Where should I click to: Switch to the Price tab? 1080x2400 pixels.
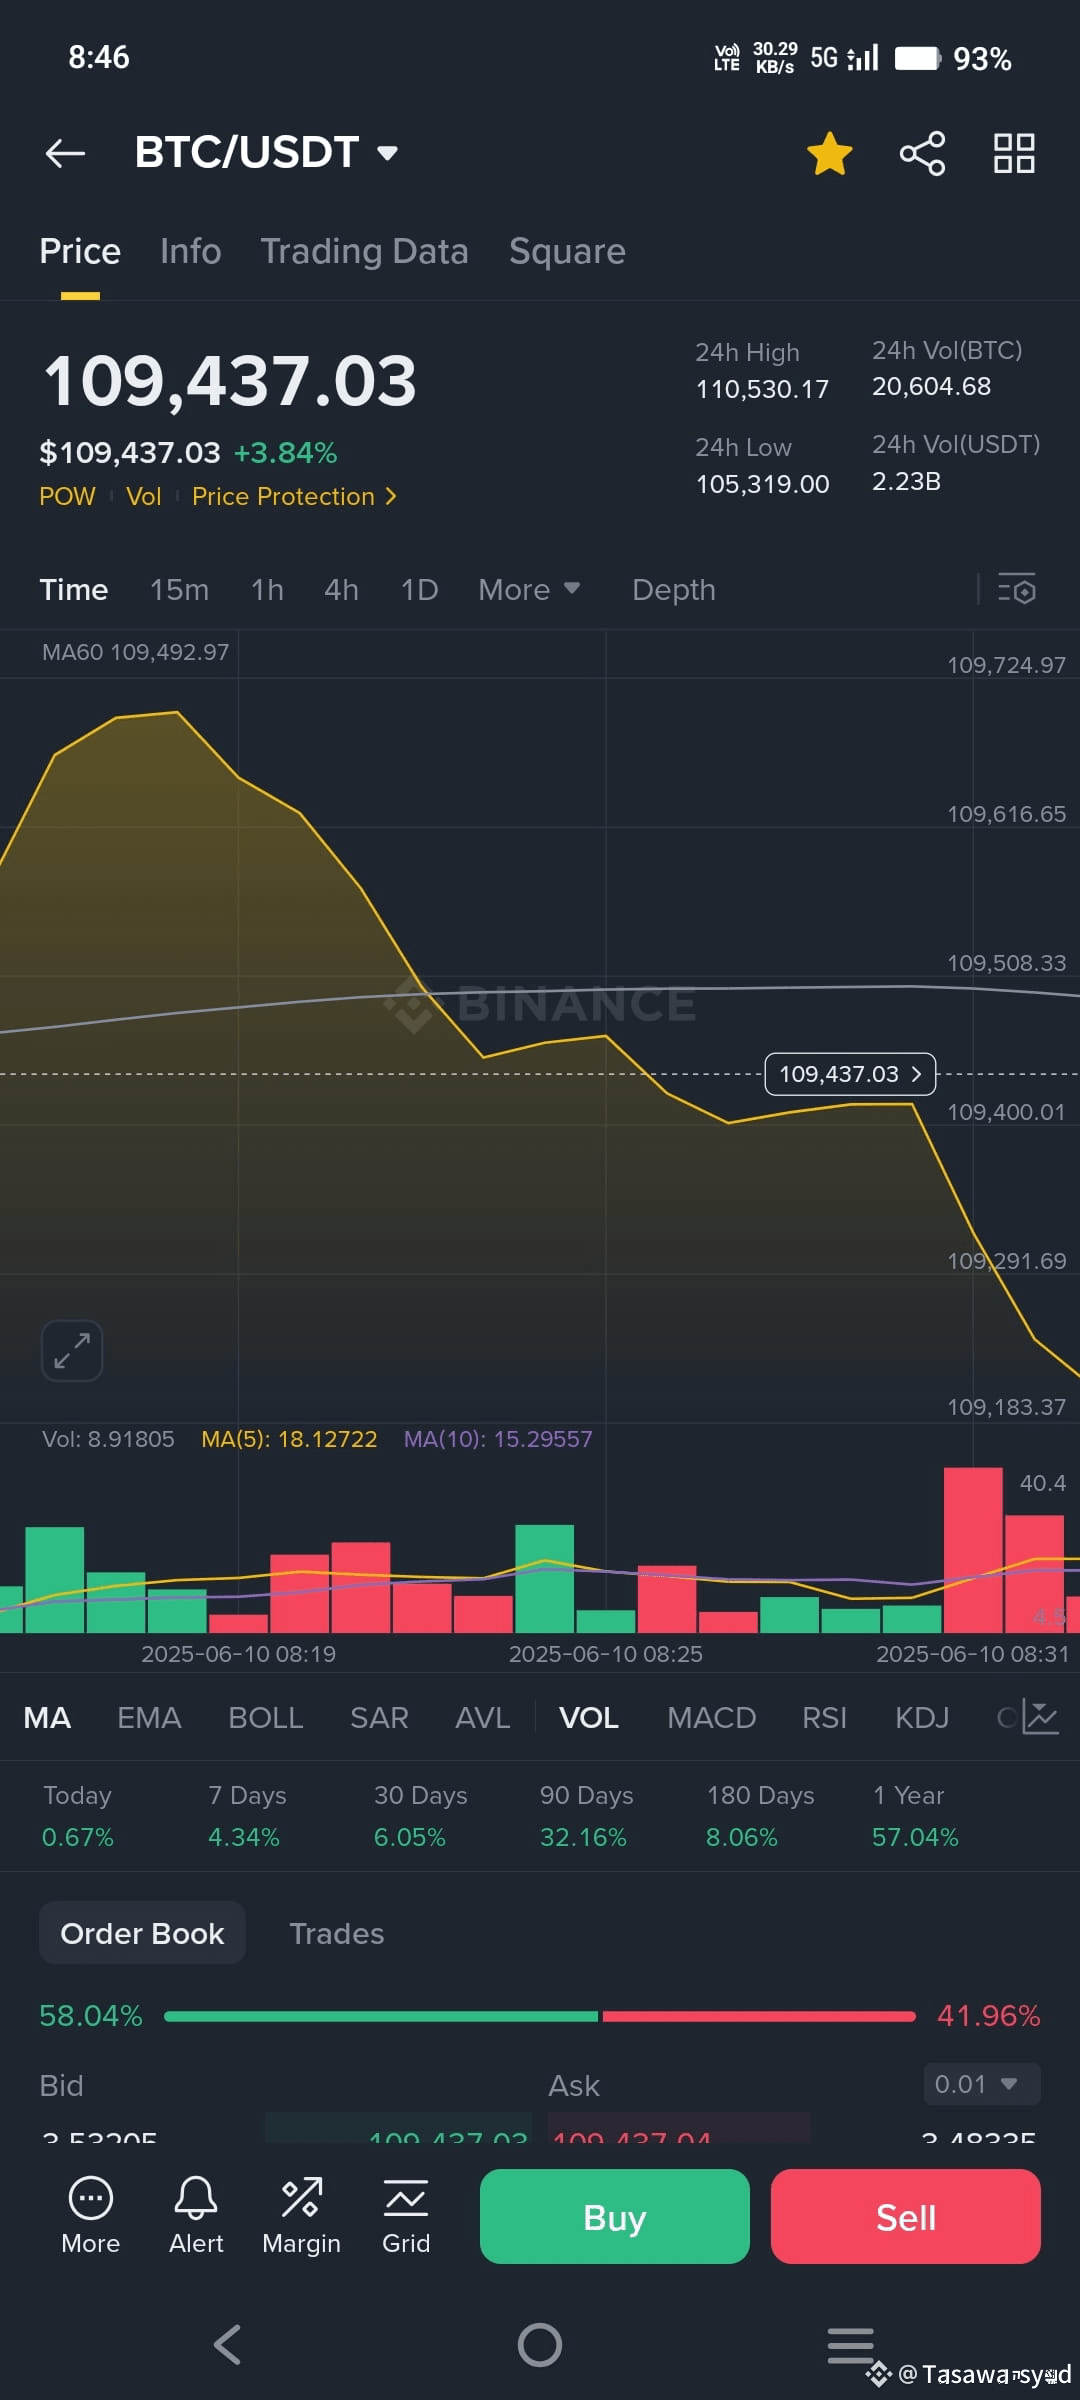80,251
